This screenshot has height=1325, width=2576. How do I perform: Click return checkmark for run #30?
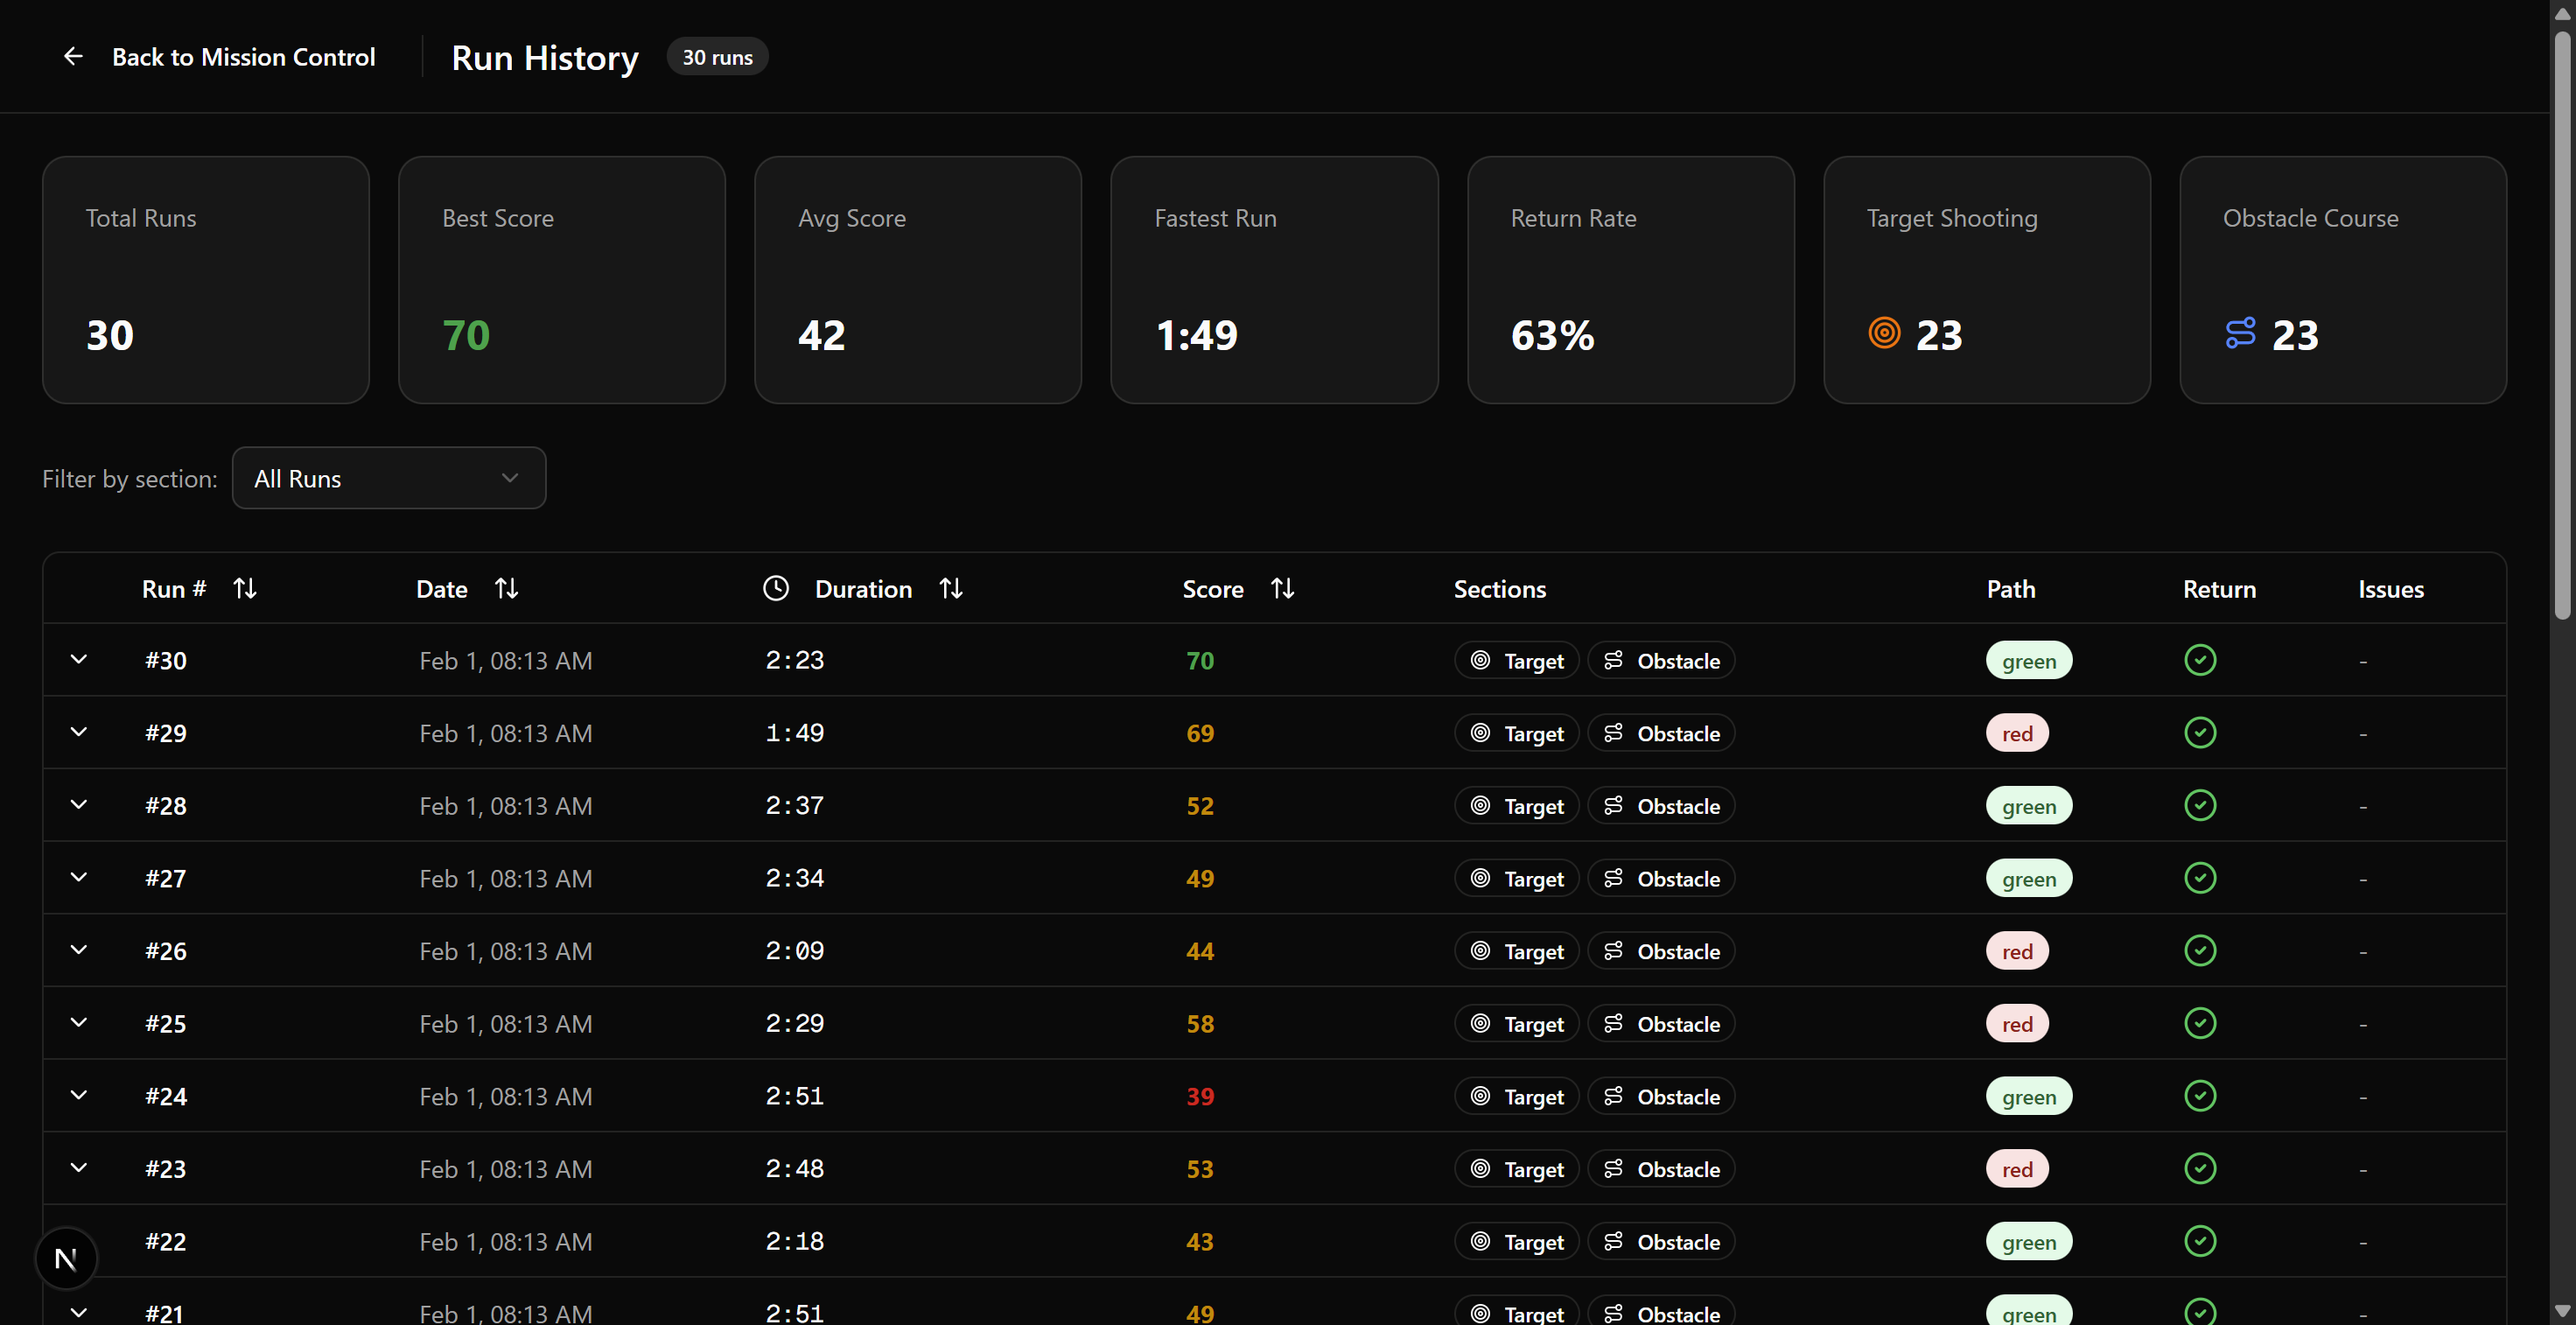(x=2200, y=660)
